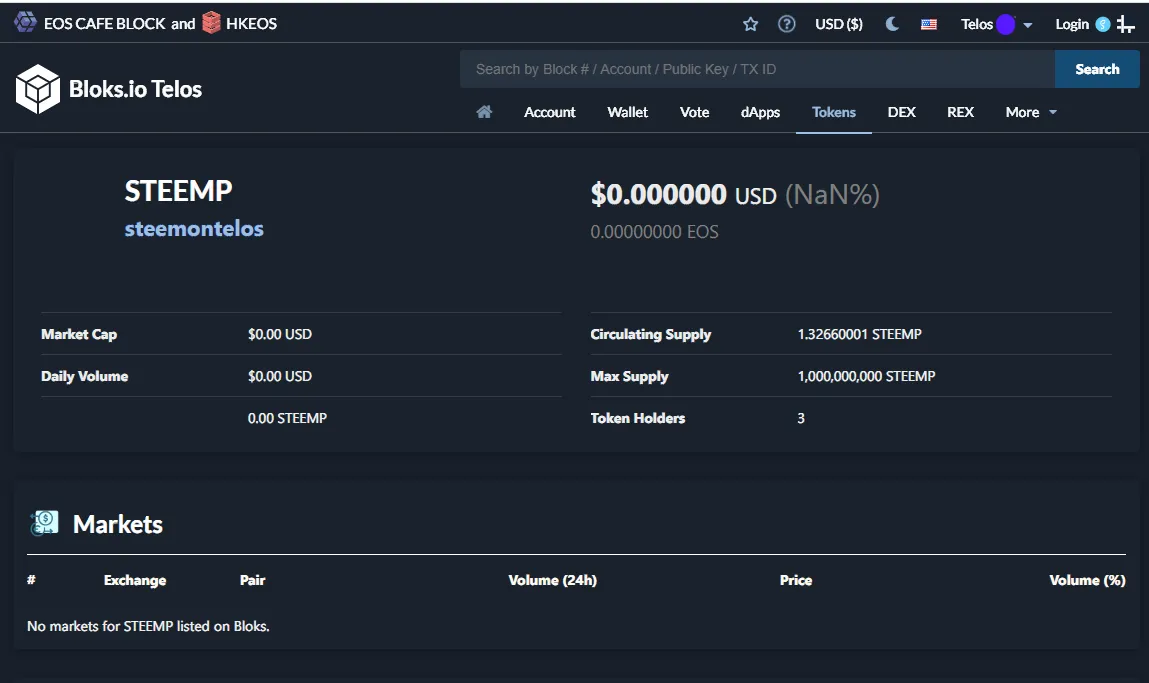Image resolution: width=1149 pixels, height=683 pixels.
Task: Click the star favorite icon
Action: coord(750,24)
